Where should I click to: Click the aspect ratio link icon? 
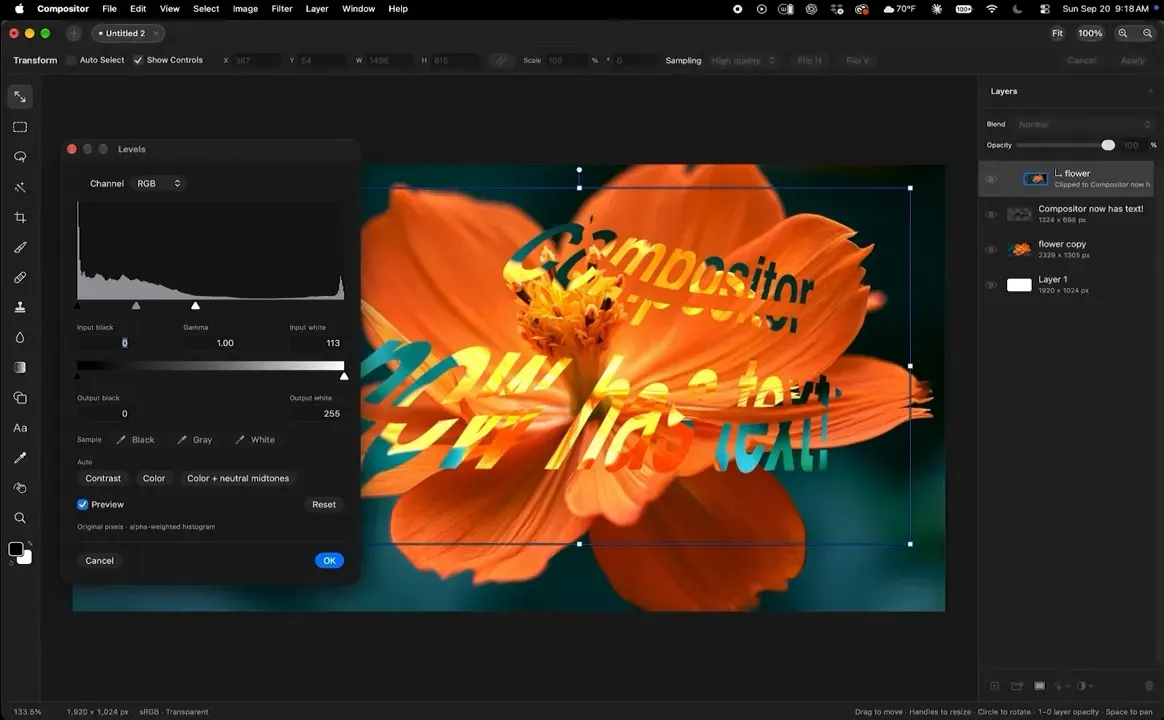[501, 60]
